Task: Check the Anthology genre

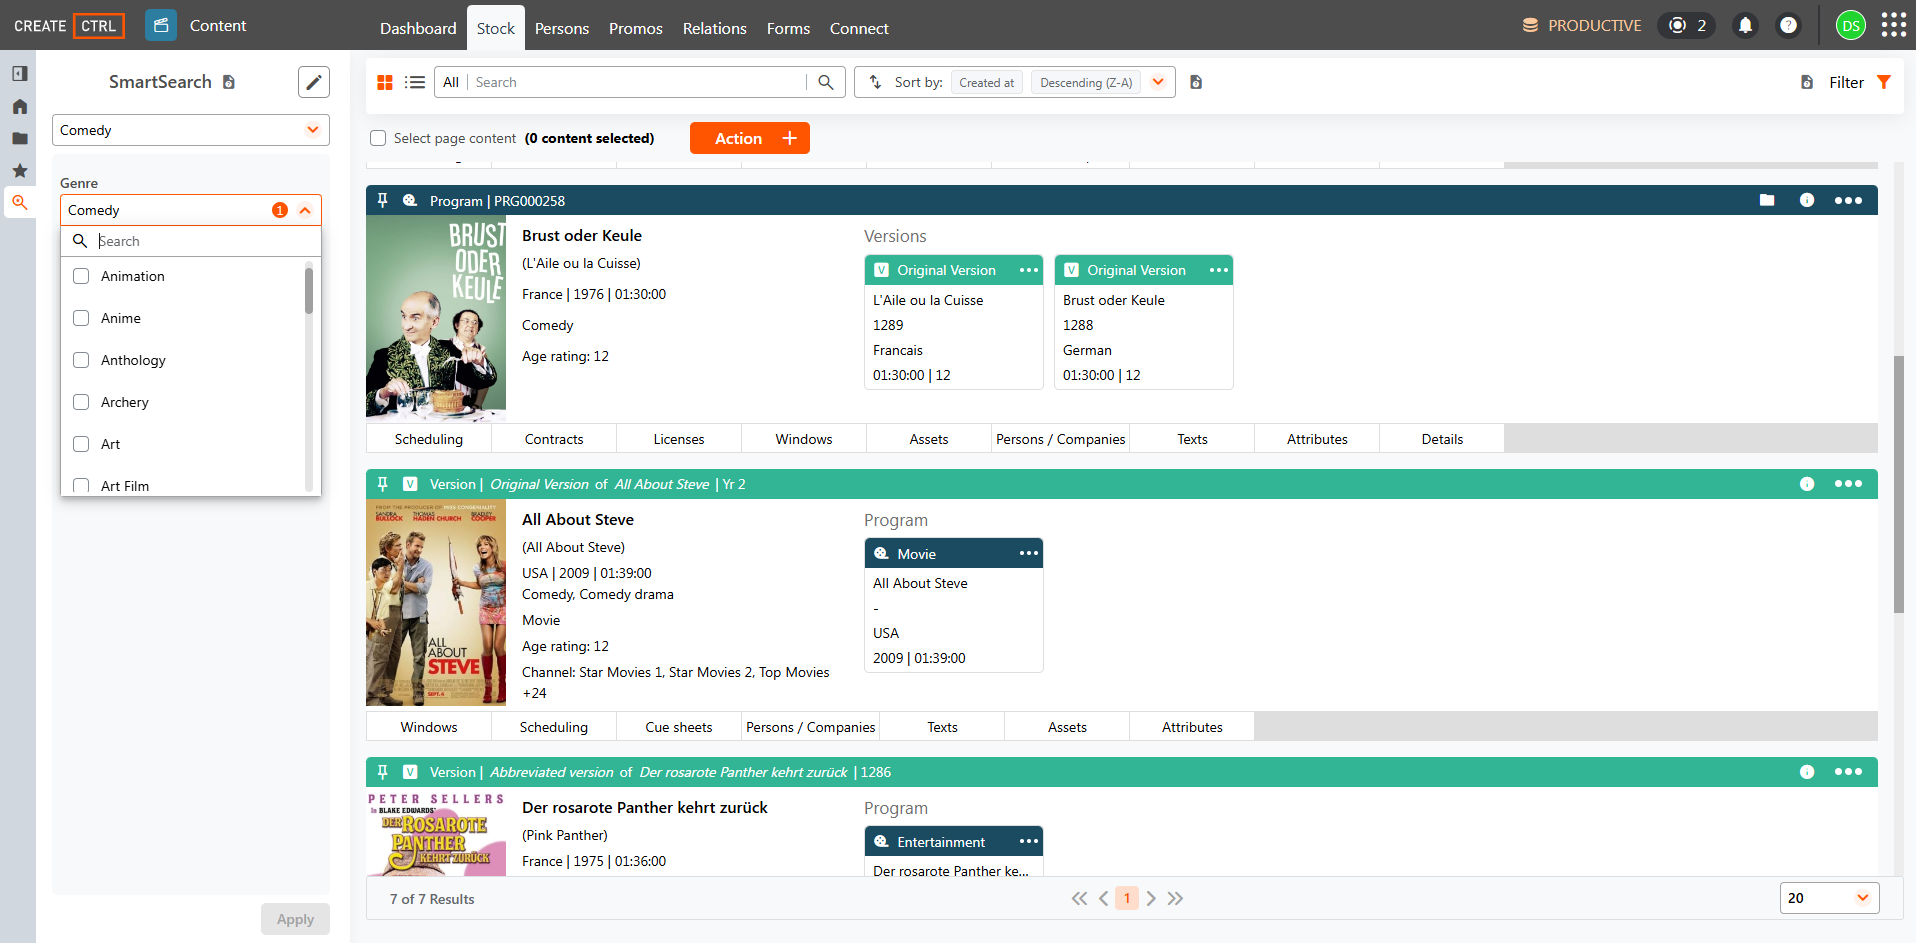Action: 81,360
